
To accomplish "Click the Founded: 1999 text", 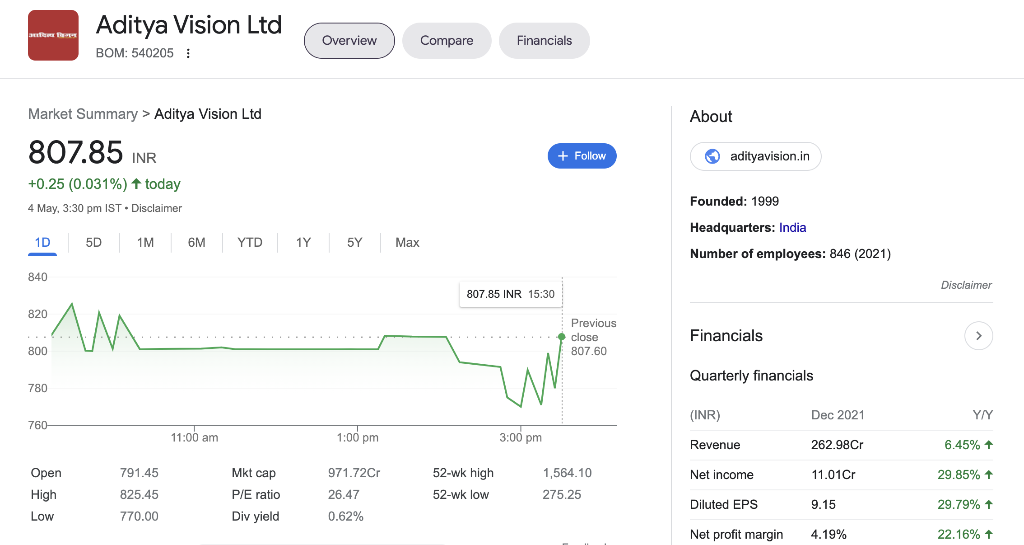I will pyautogui.click(x=735, y=202).
